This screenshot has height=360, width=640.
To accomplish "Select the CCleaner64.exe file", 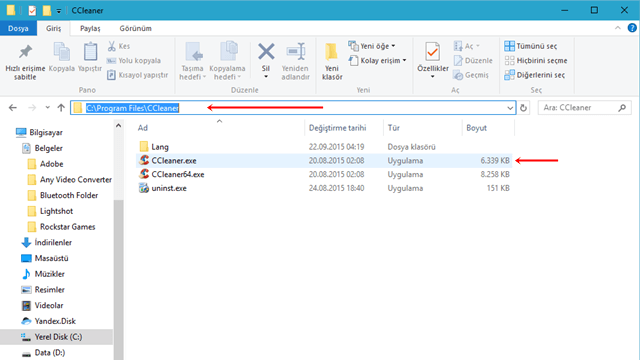I will tap(178, 174).
